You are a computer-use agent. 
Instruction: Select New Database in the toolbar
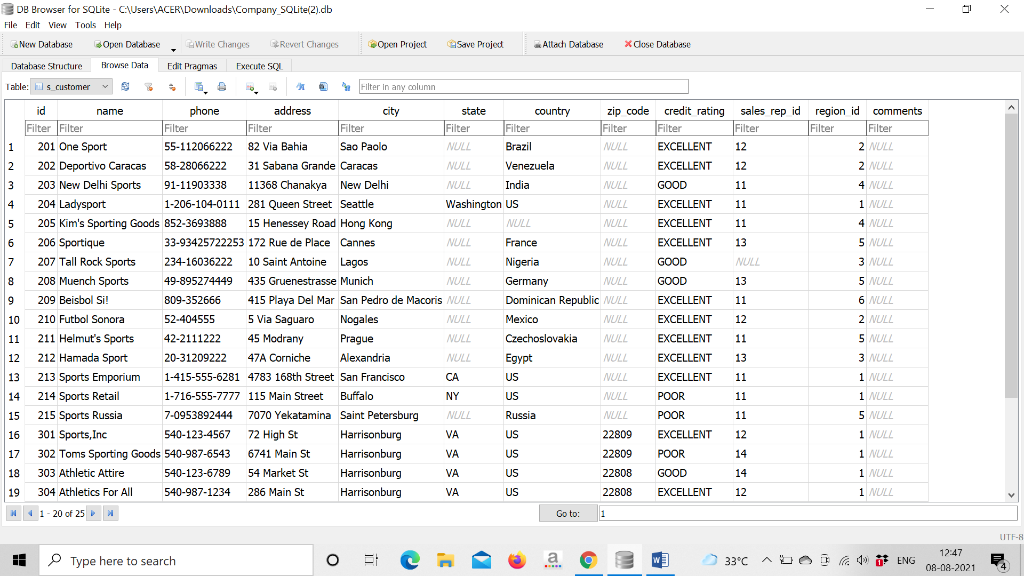44,44
